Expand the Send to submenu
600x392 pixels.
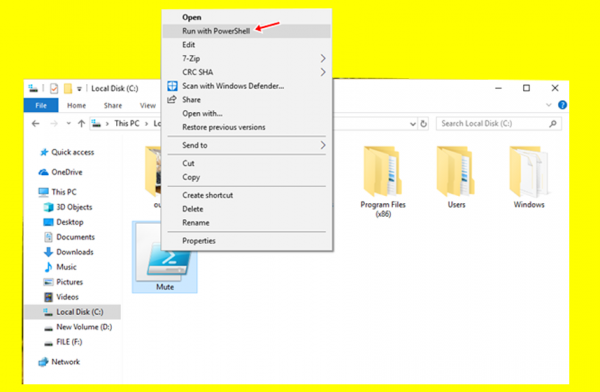click(x=323, y=145)
